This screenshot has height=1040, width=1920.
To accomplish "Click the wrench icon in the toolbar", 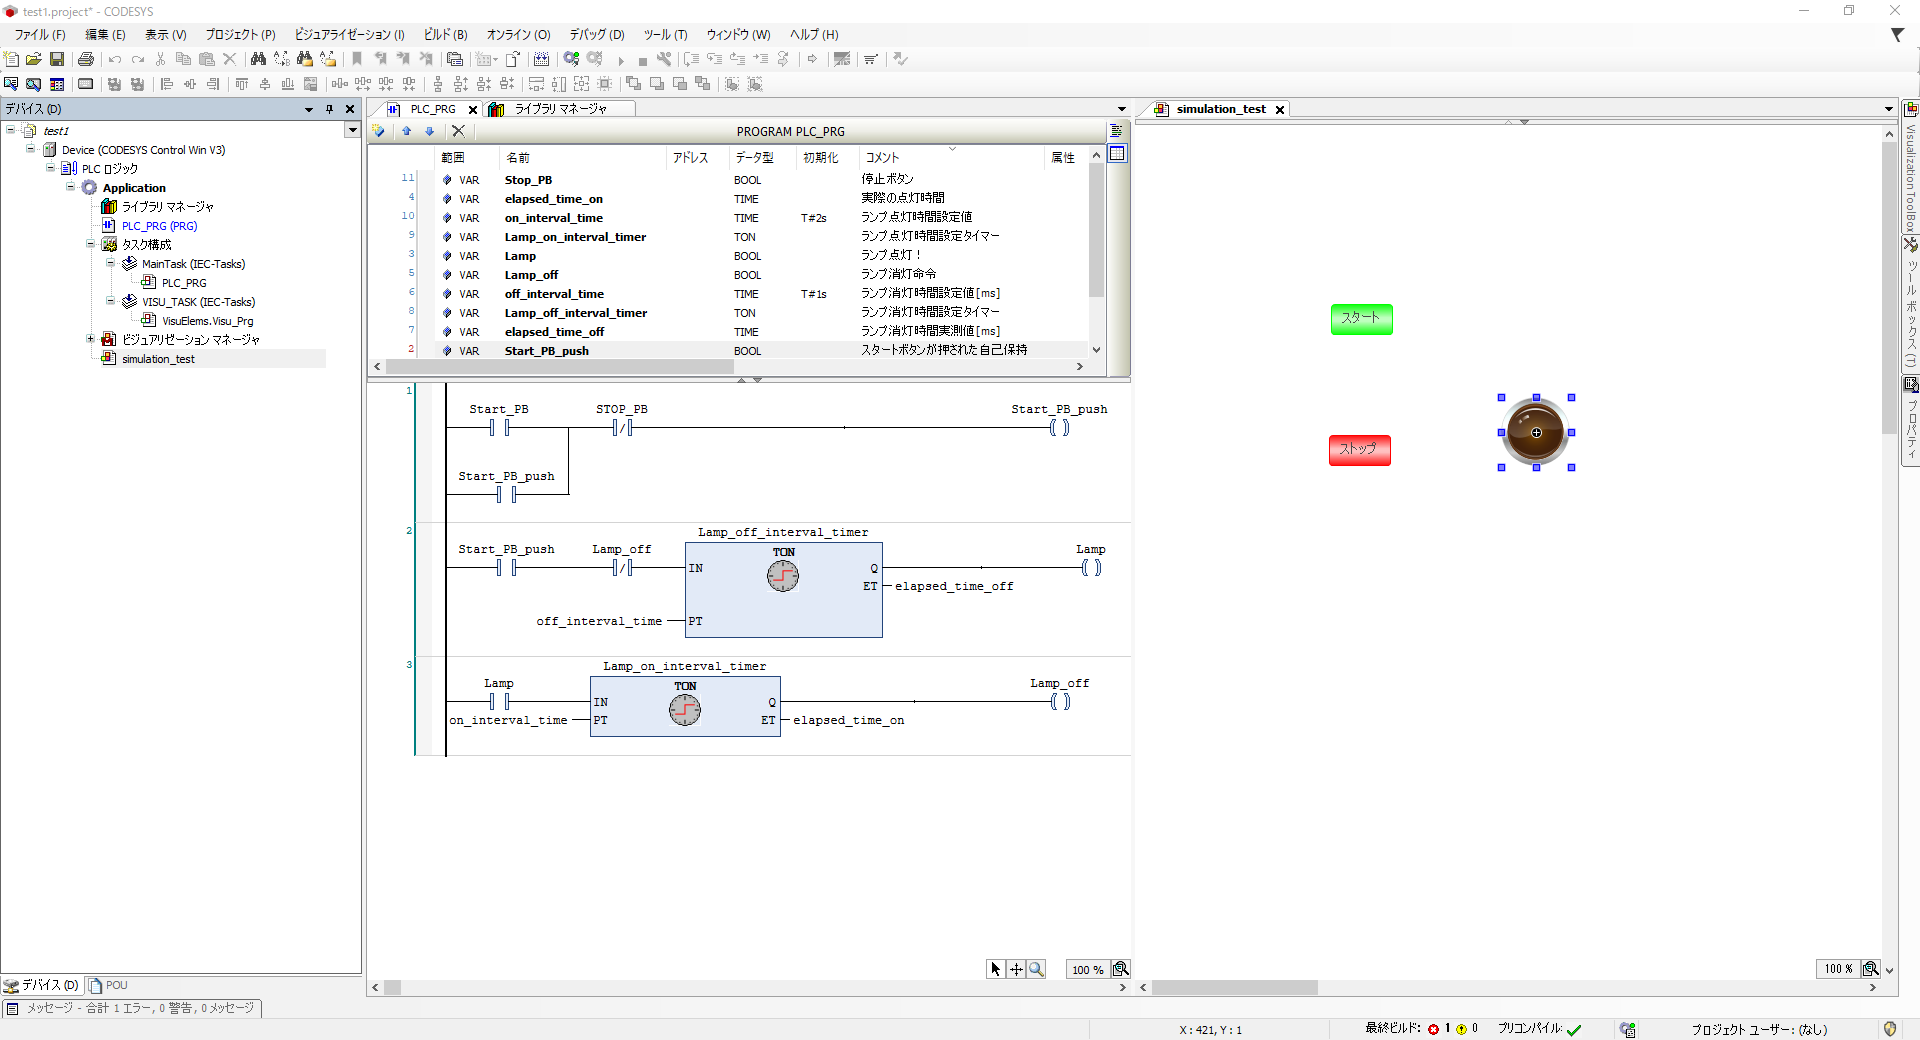I will click(664, 59).
